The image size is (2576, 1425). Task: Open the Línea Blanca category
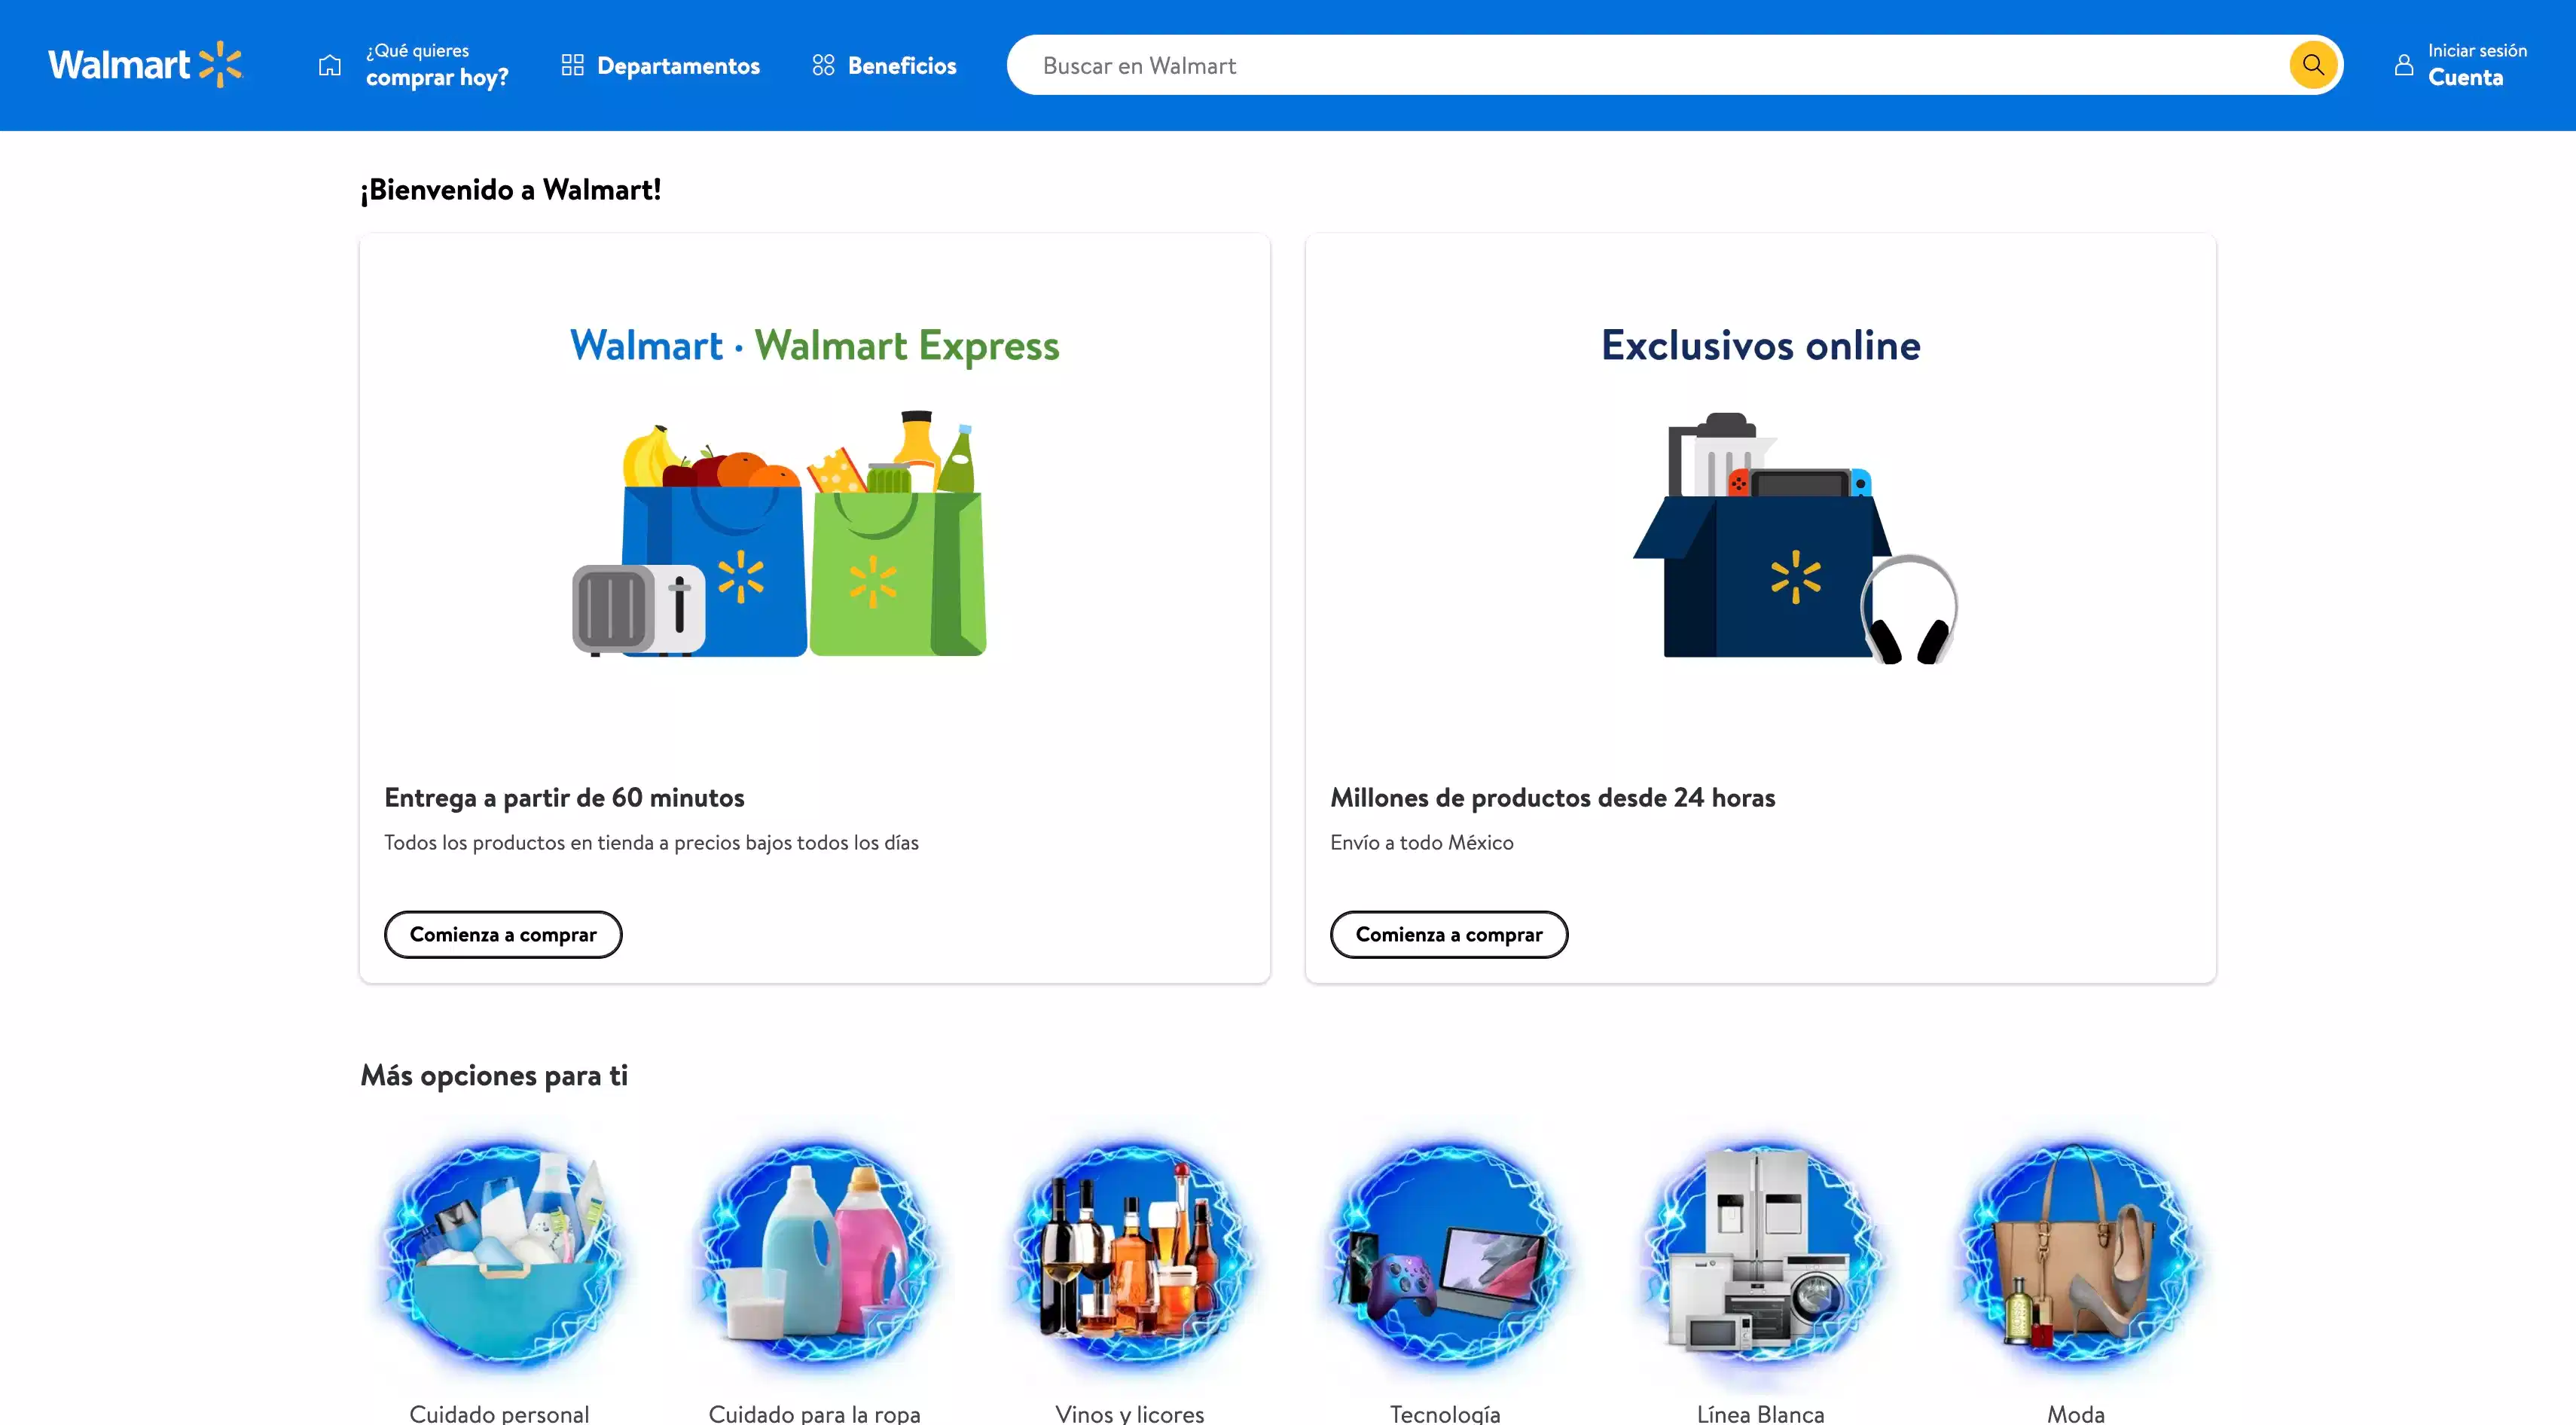tap(1761, 1270)
